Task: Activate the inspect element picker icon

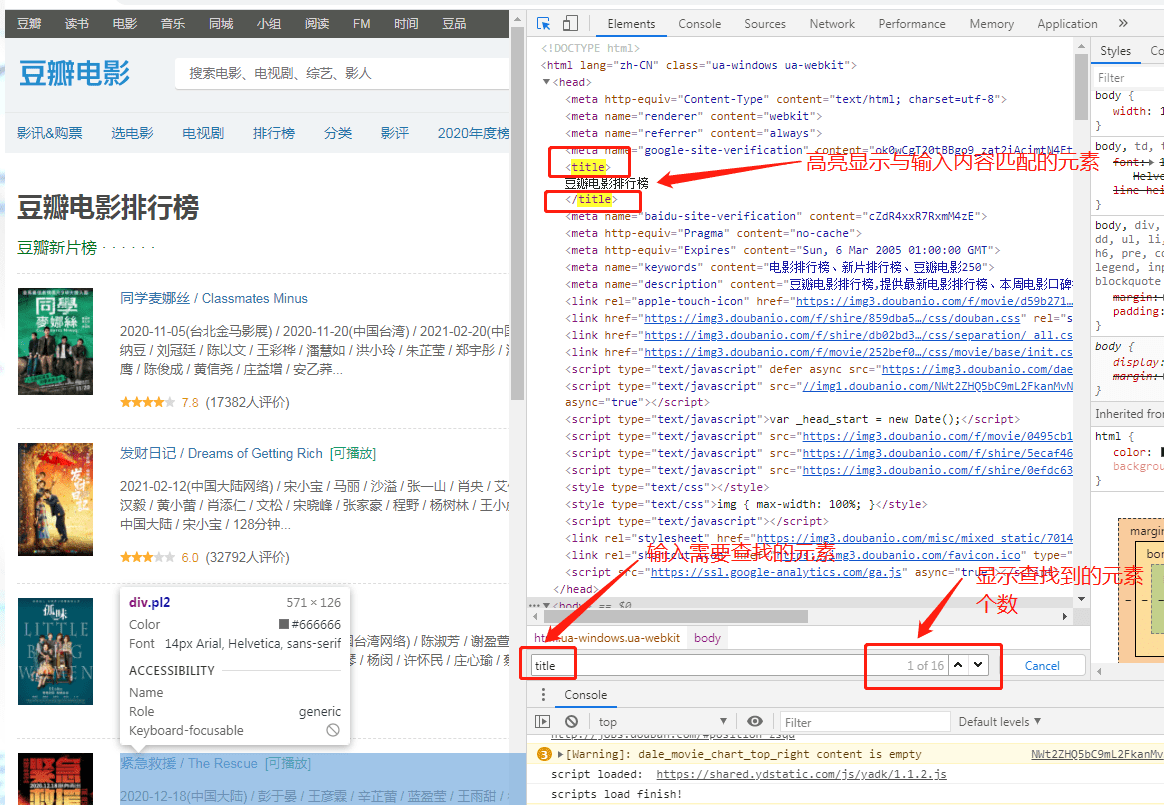Action: (x=543, y=24)
